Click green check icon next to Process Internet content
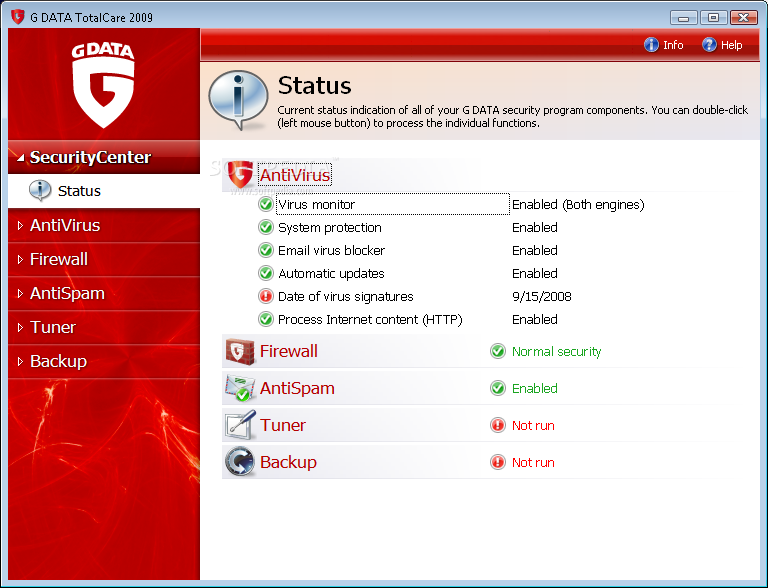This screenshot has height=588, width=768. 265,319
